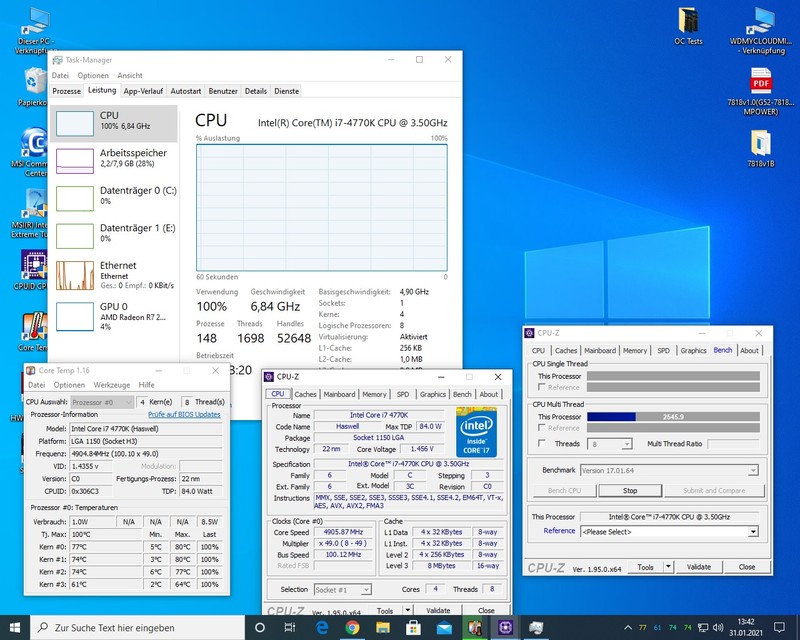
Task: Open the Papierkorb recycle bin icon
Action: coord(35,87)
